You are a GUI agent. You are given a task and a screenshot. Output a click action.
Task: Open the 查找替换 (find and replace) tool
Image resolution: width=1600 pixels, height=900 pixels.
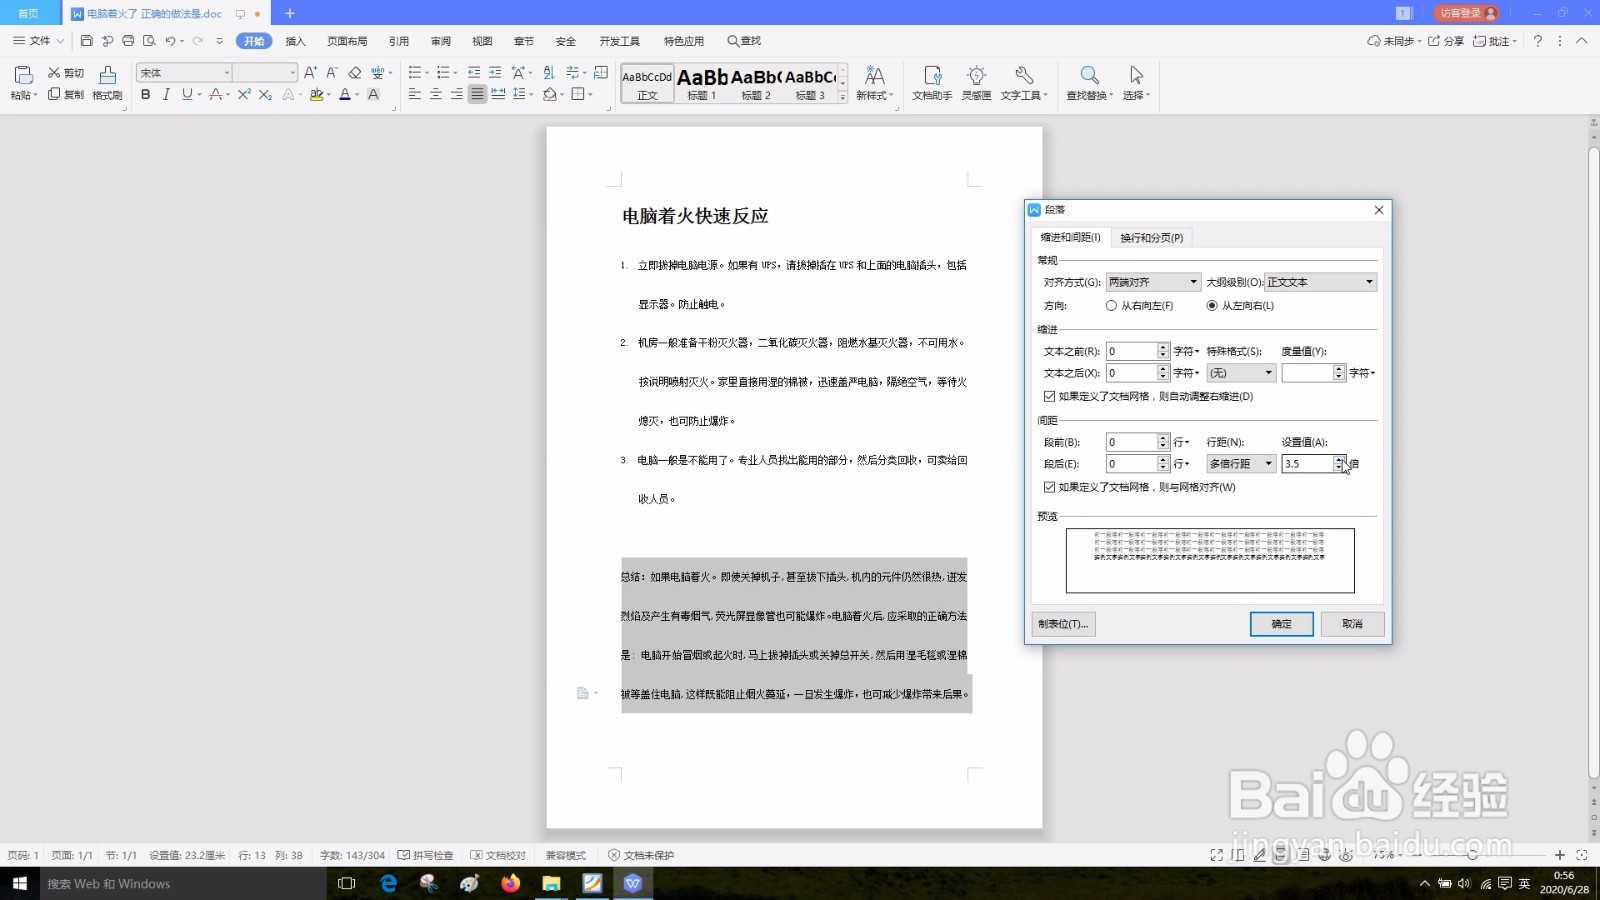coord(1088,84)
